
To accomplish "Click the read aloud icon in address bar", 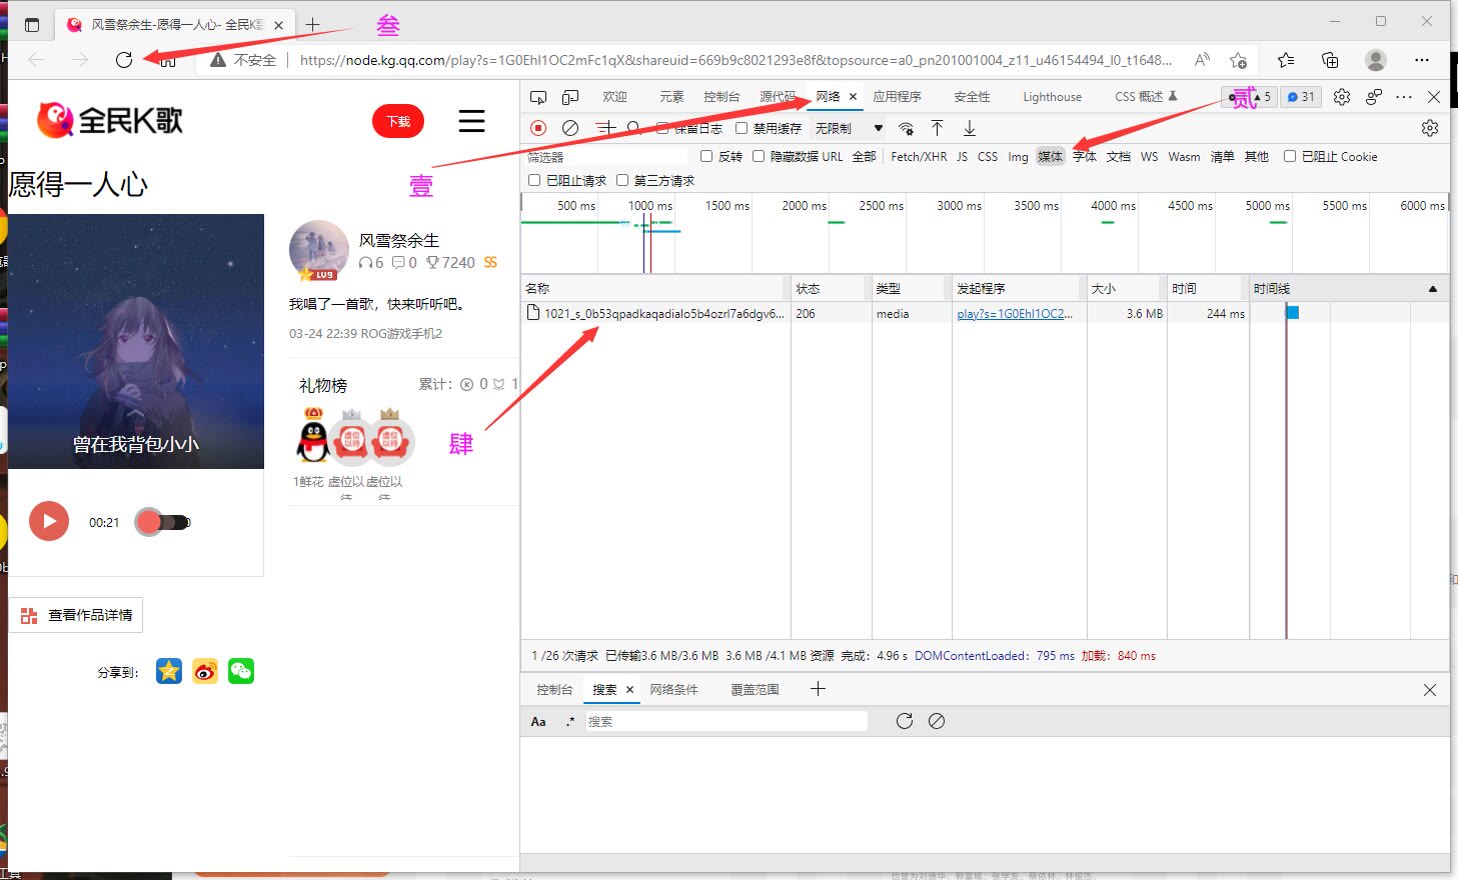I will 1202,60.
